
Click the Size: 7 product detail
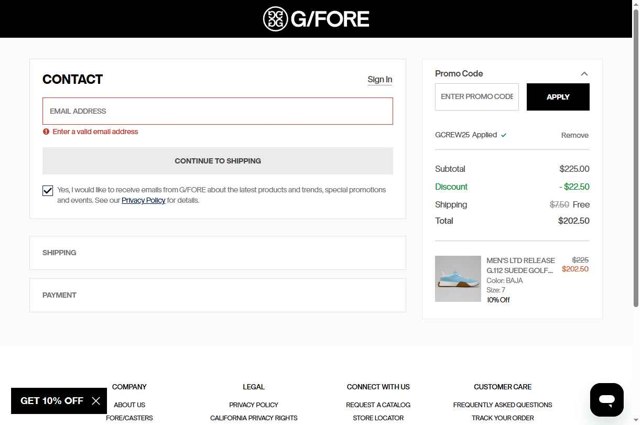click(496, 290)
